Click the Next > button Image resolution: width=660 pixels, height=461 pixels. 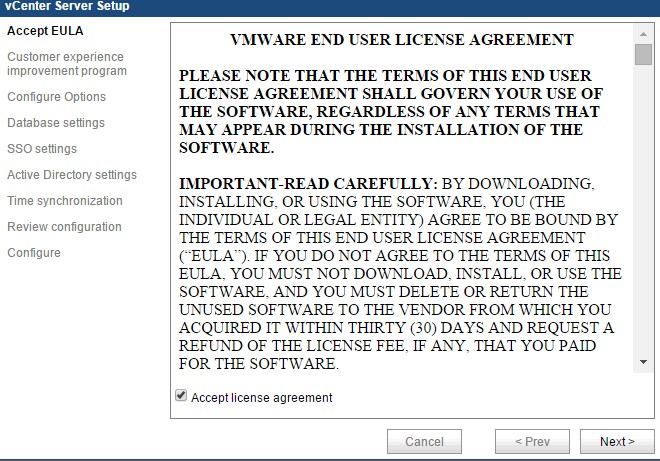point(617,442)
